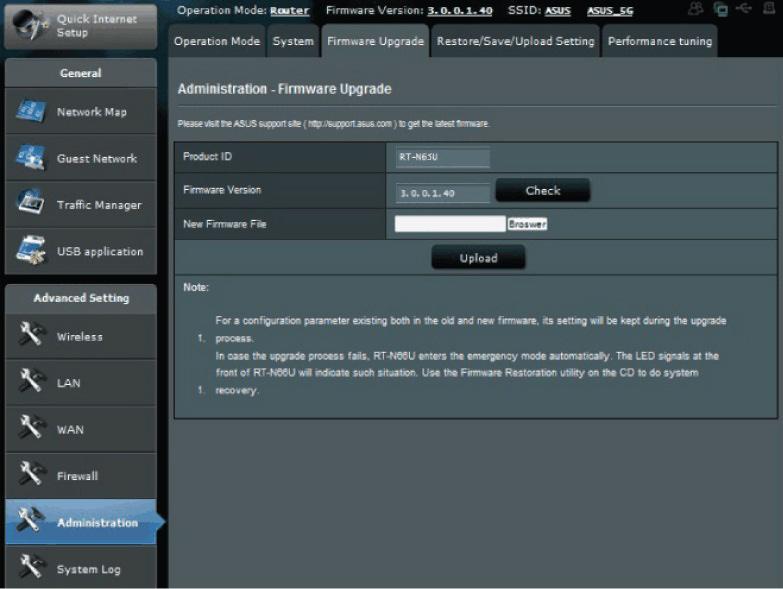Click the Product ID field RT-N65U
The image size is (783, 589).
pyautogui.click(x=442, y=157)
